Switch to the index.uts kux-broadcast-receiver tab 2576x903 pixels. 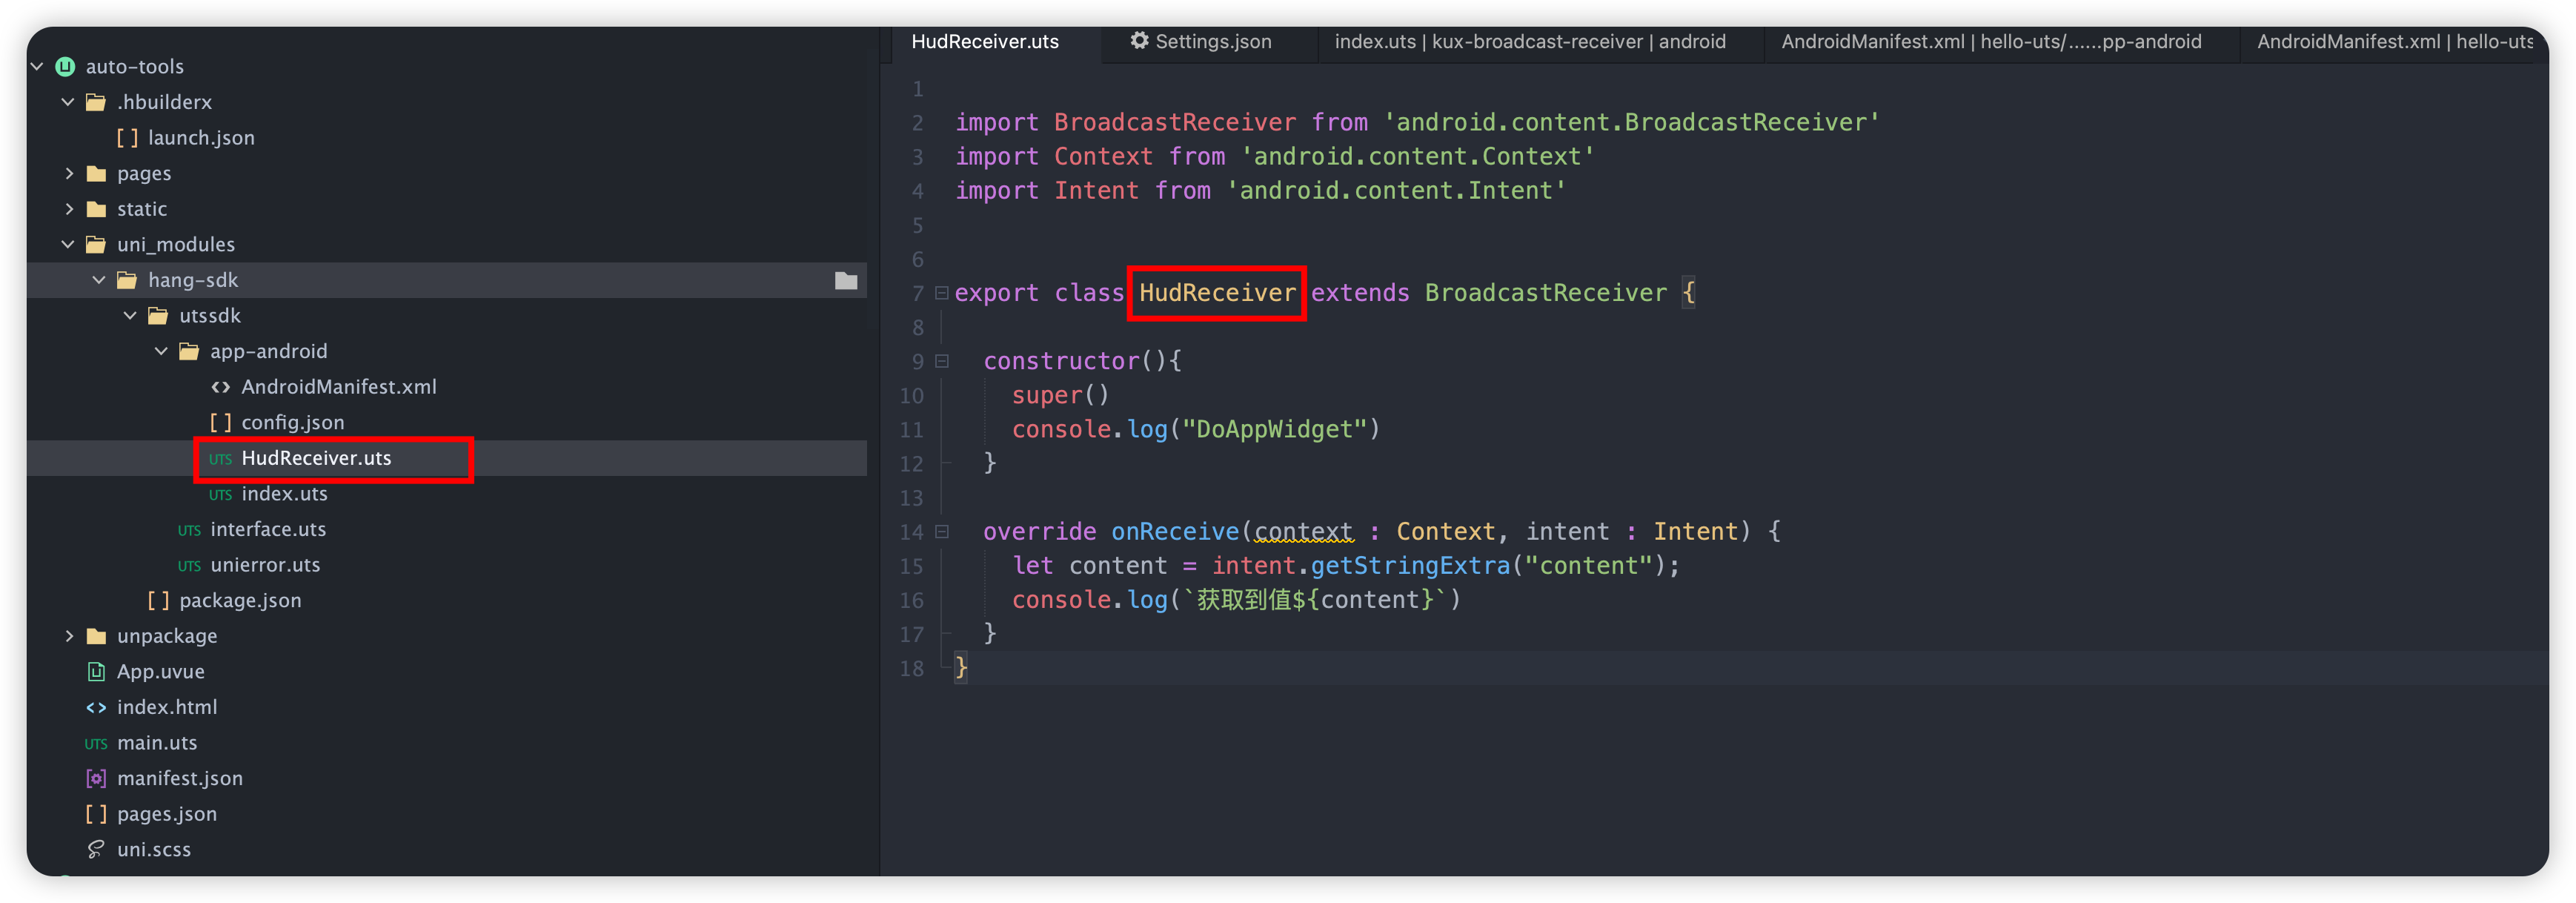pyautogui.click(x=1529, y=41)
